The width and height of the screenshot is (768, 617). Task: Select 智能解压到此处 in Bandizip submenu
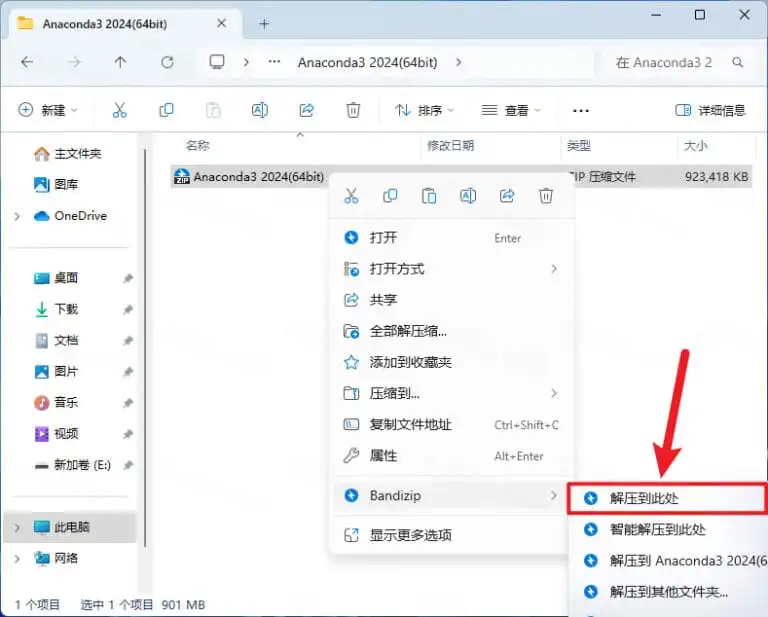coord(669,529)
